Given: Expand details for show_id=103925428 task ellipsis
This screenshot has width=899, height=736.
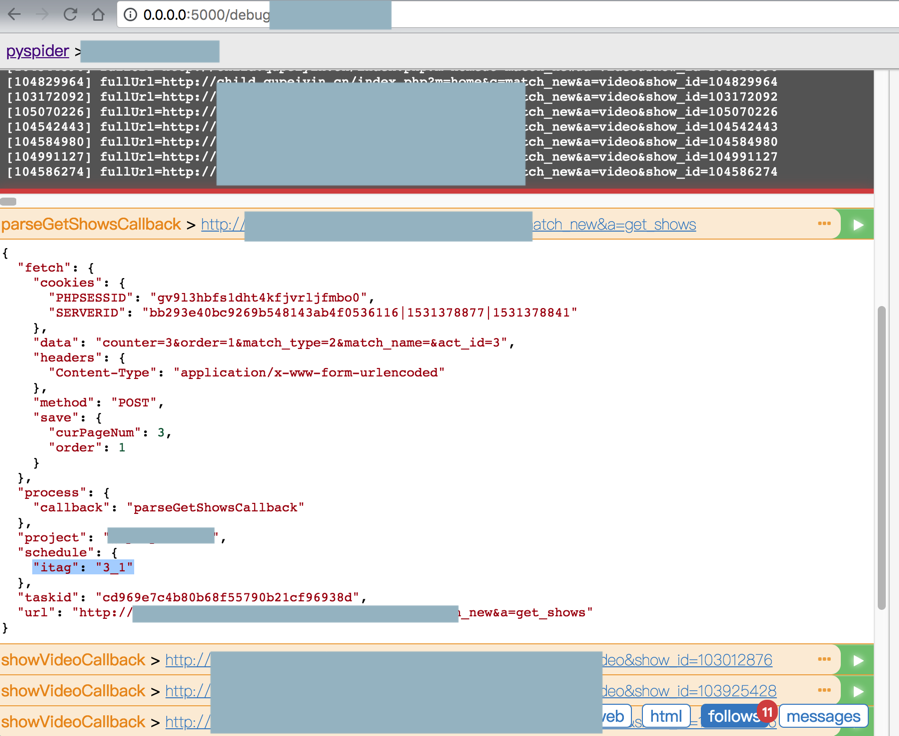Looking at the screenshot, I should click(824, 690).
